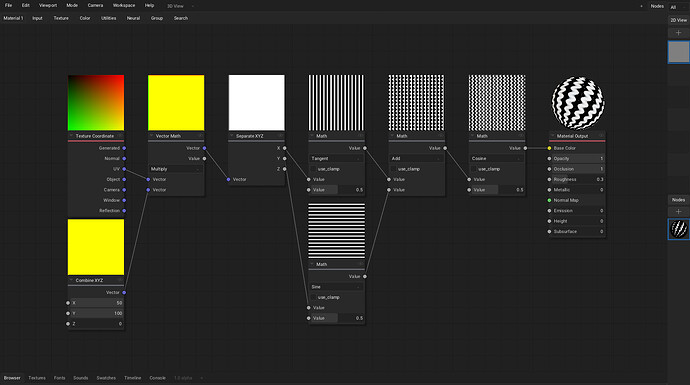The image size is (690, 385).
Task: Open the File menu
Action: click(x=8, y=5)
